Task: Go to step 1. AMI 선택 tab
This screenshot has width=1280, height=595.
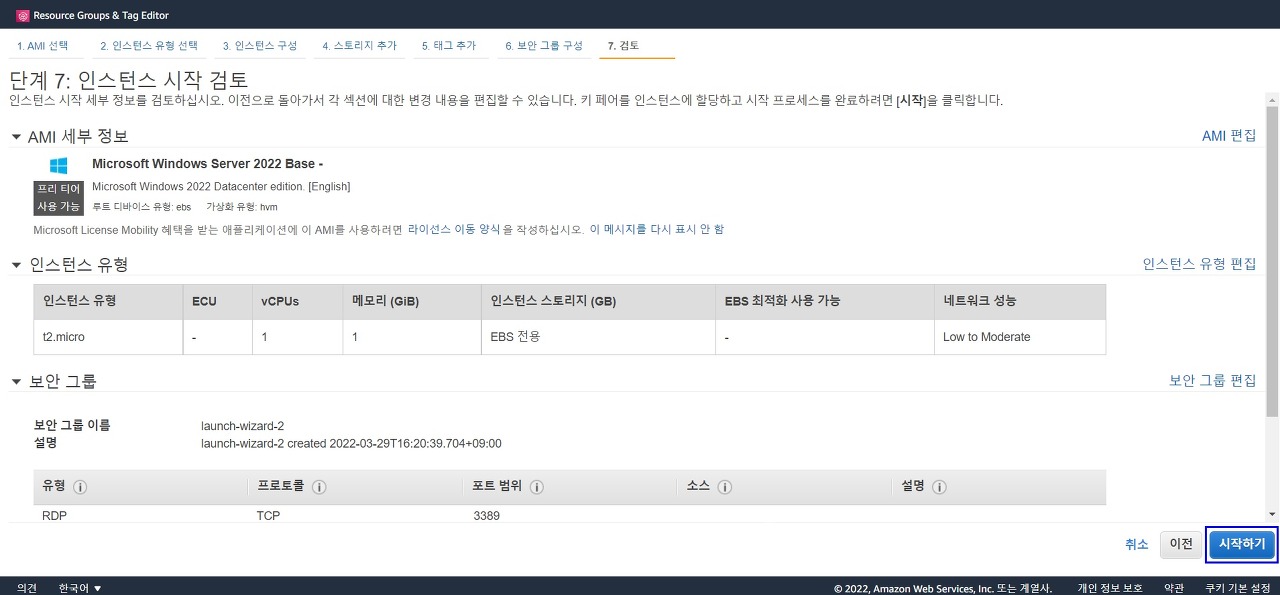Action: (x=43, y=46)
